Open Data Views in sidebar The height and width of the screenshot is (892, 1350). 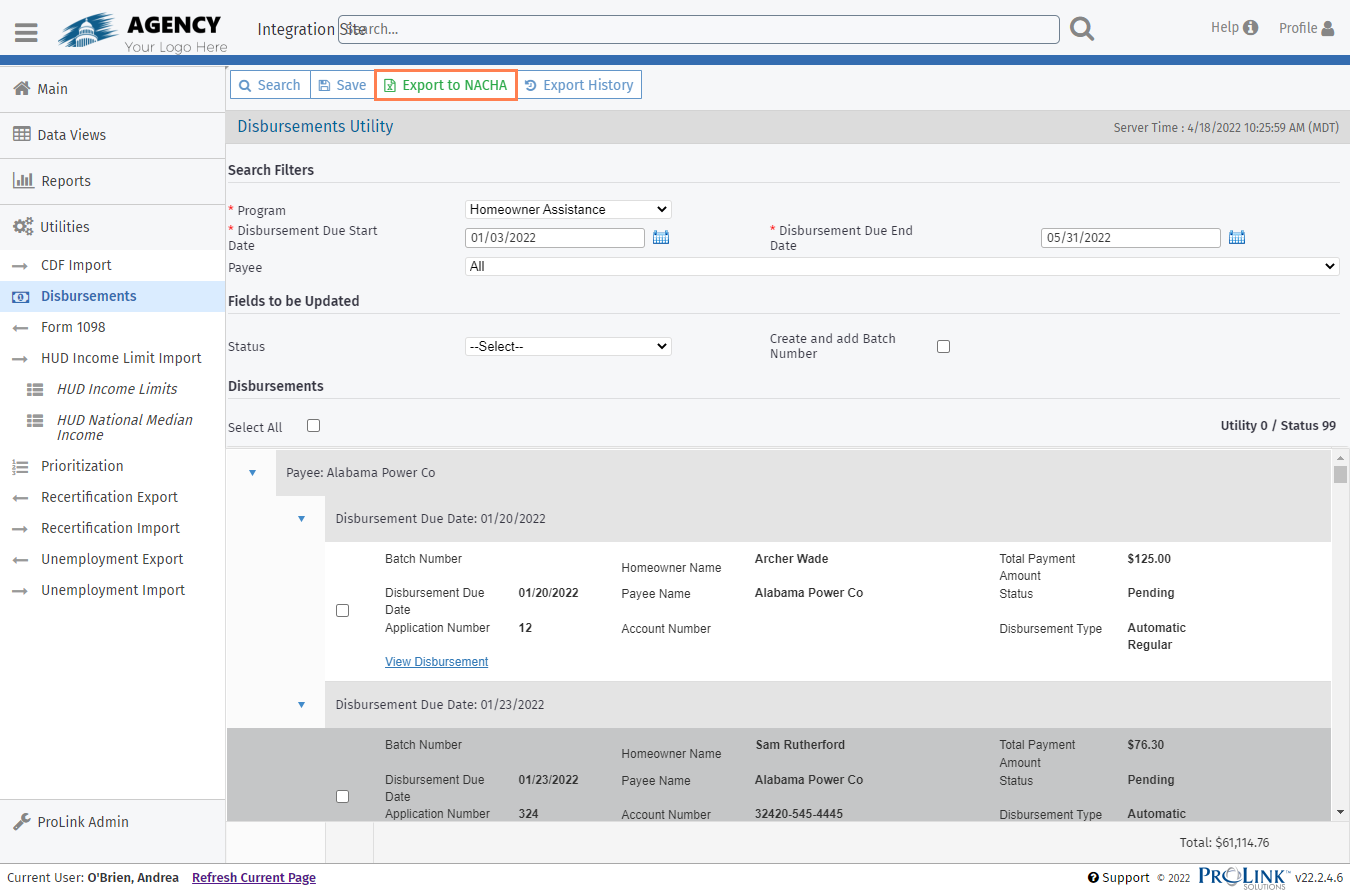pos(71,135)
